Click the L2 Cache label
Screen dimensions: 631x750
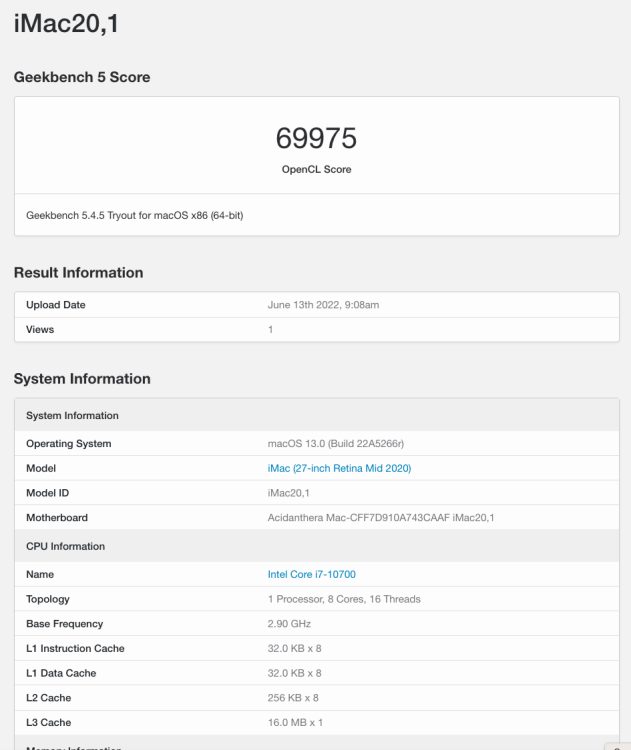pyautogui.click(x=48, y=698)
